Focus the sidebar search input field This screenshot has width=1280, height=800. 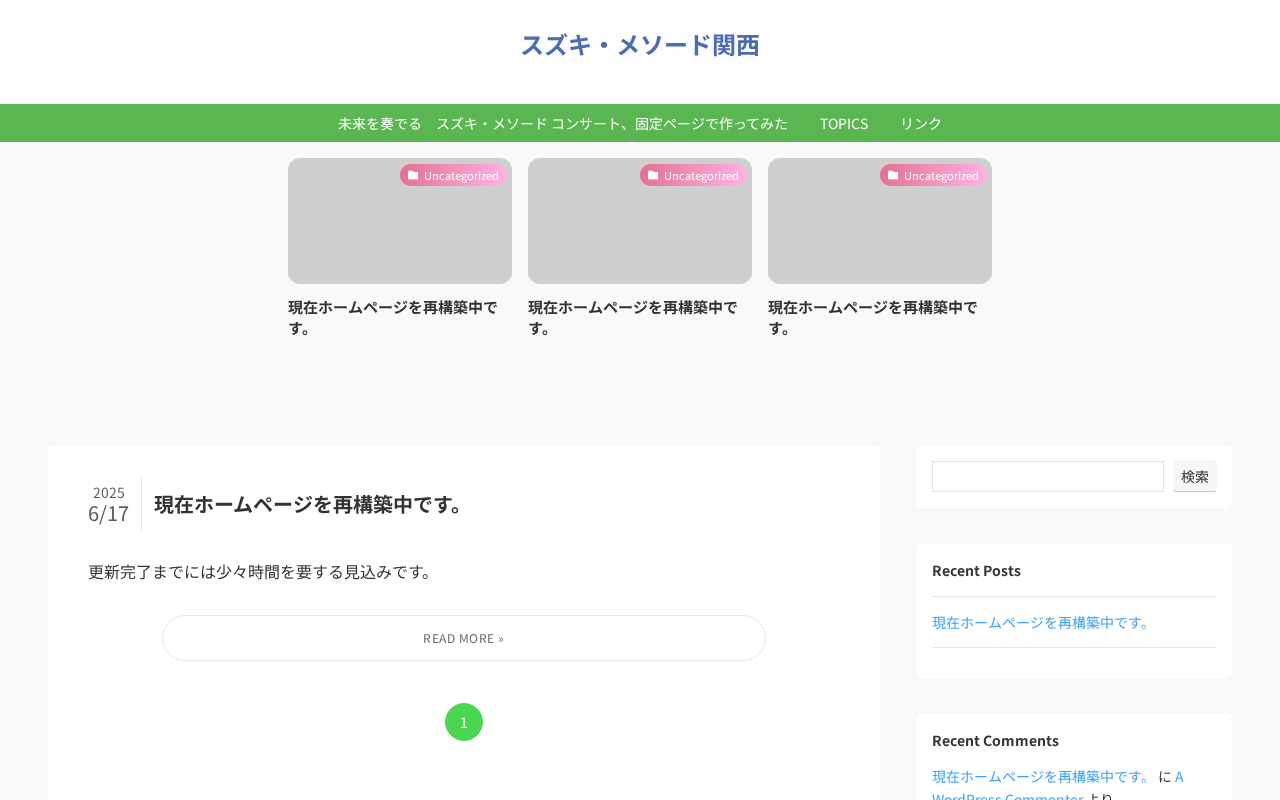(x=1048, y=476)
